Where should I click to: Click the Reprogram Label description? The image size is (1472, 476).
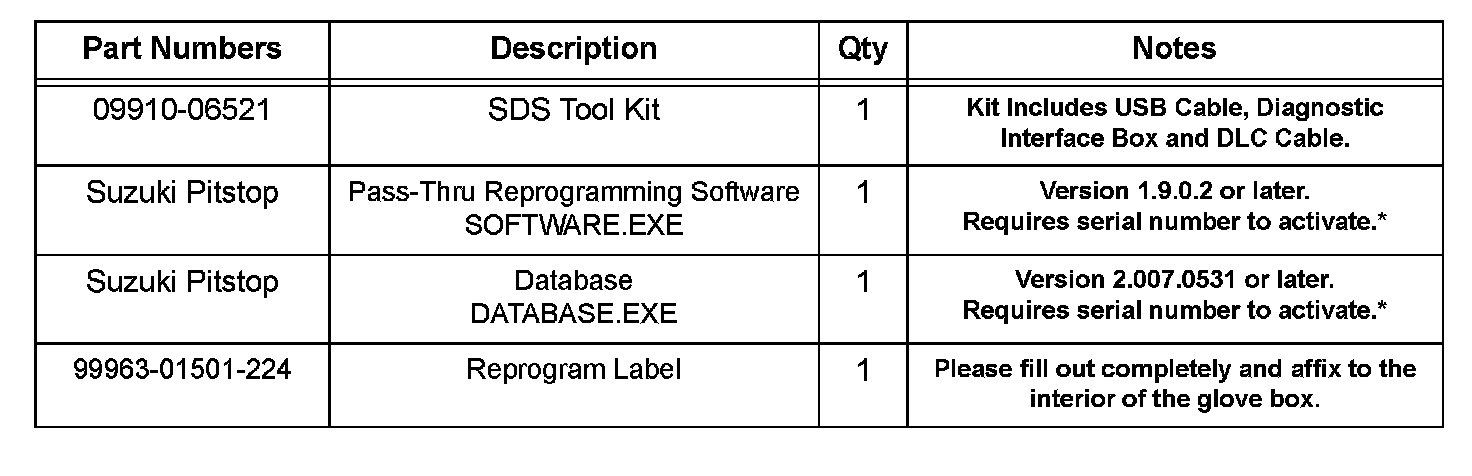(574, 370)
